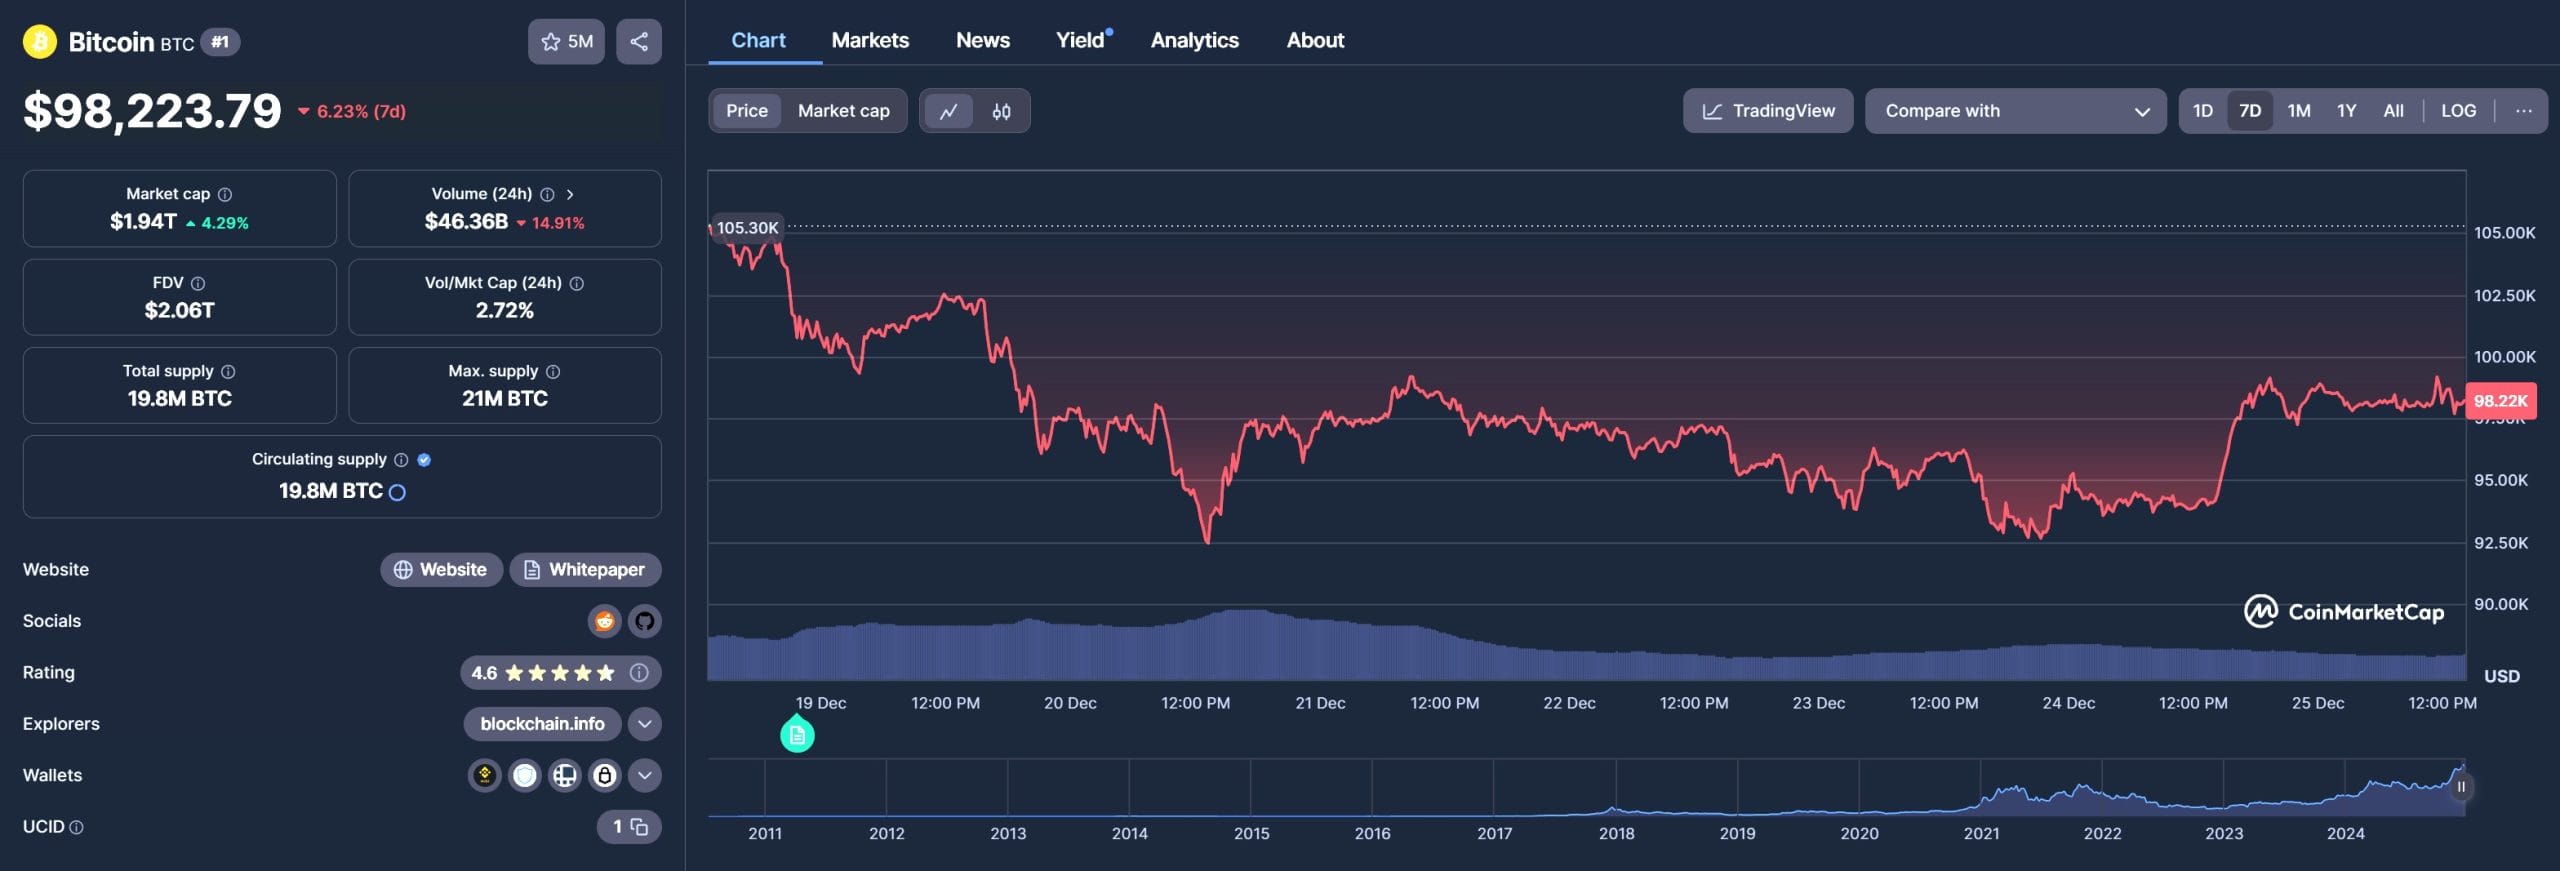The image size is (2560, 871).
Task: Open the Bitcoin logo coin icon
Action: (40, 42)
